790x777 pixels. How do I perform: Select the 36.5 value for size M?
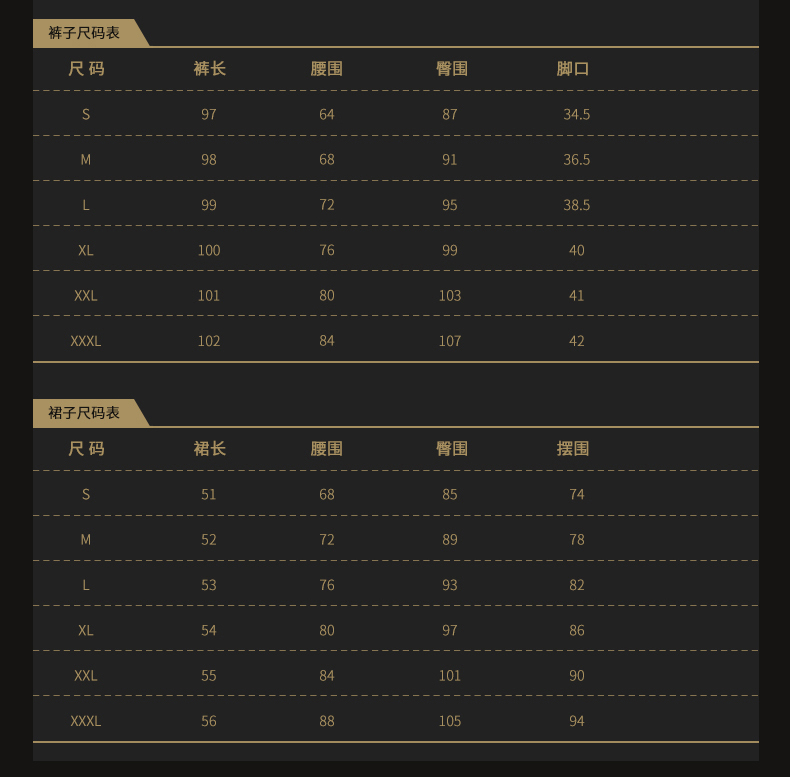pyautogui.click(x=576, y=160)
